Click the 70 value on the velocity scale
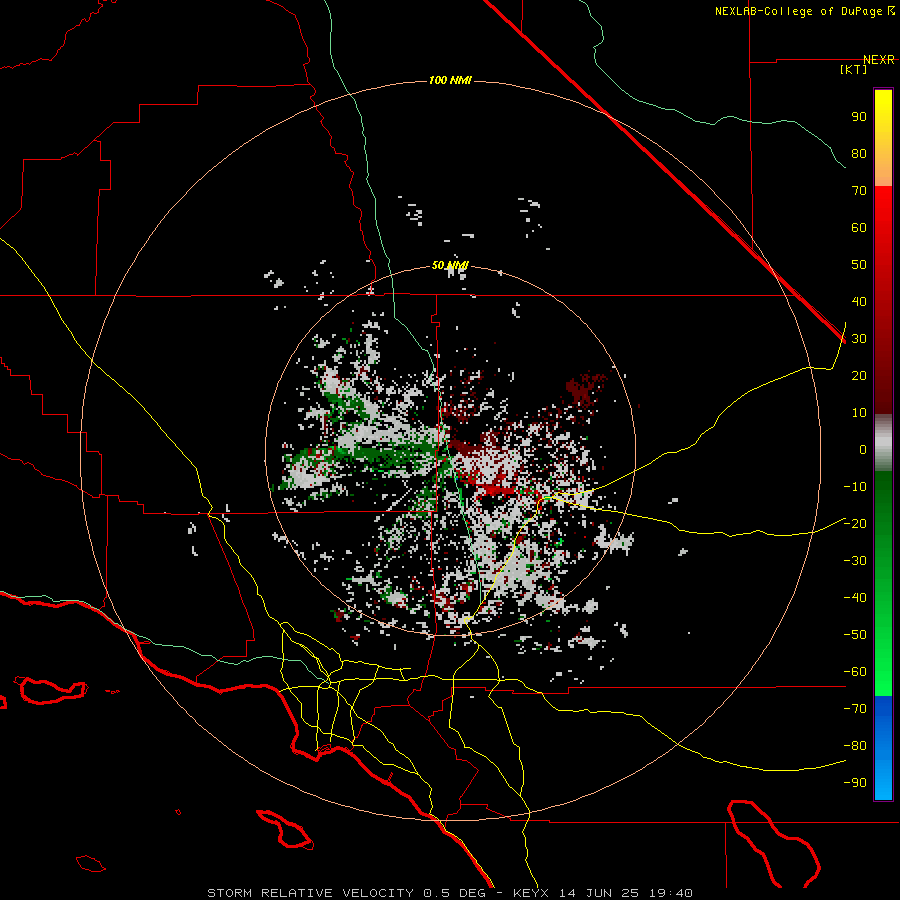The height and width of the screenshot is (900, 900). pyautogui.click(x=859, y=191)
